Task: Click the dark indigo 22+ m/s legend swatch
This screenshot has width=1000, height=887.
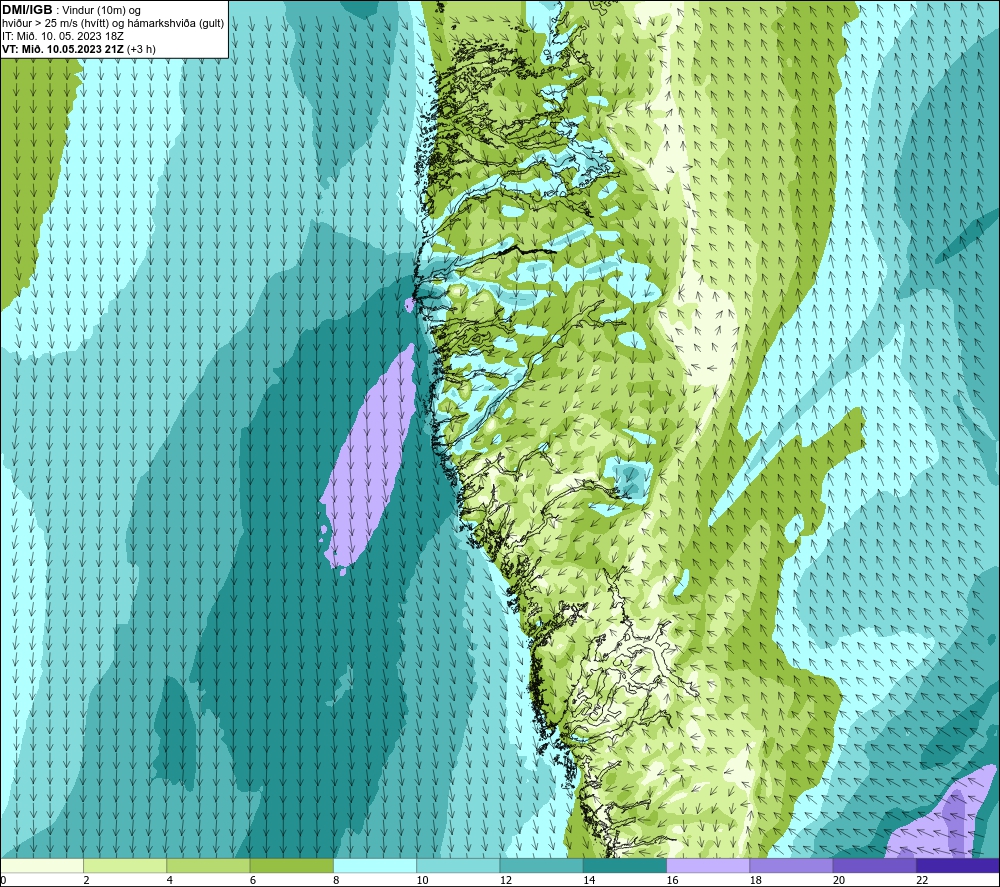Action: (957, 865)
